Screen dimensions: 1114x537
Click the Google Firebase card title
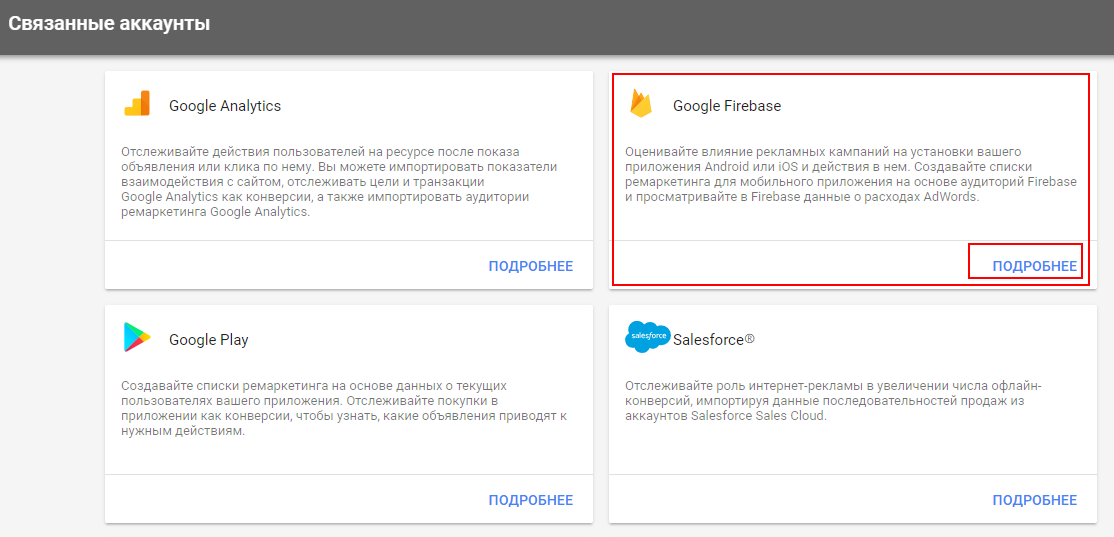point(727,107)
